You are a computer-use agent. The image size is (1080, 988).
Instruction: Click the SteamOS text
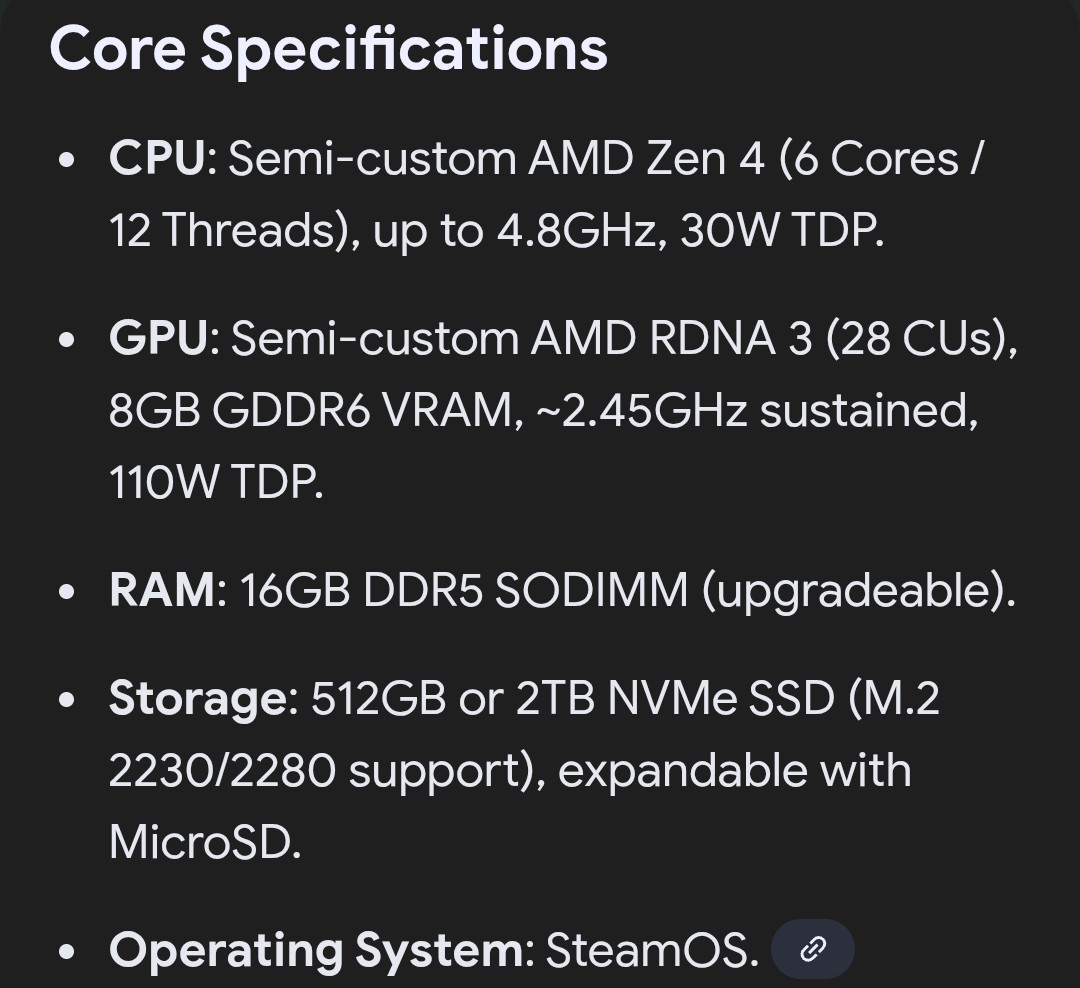[x=651, y=949]
